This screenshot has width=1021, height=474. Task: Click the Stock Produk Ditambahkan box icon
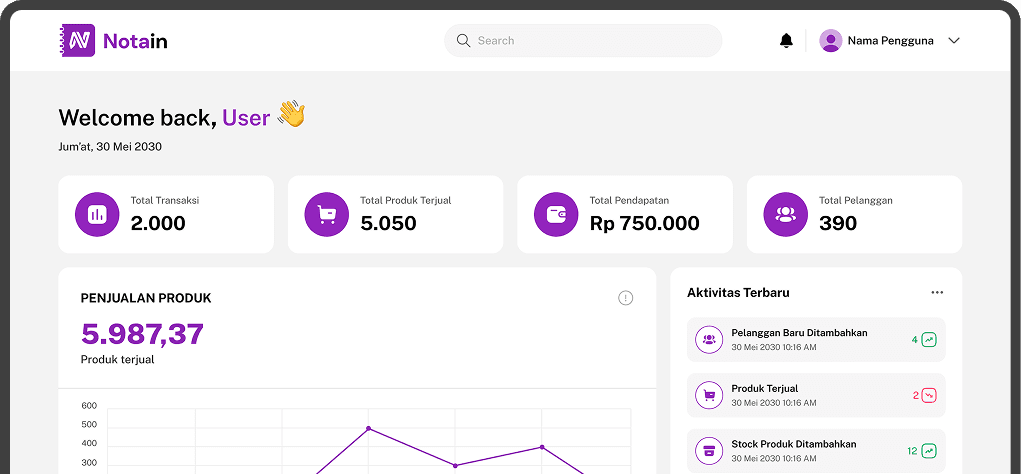coord(709,450)
